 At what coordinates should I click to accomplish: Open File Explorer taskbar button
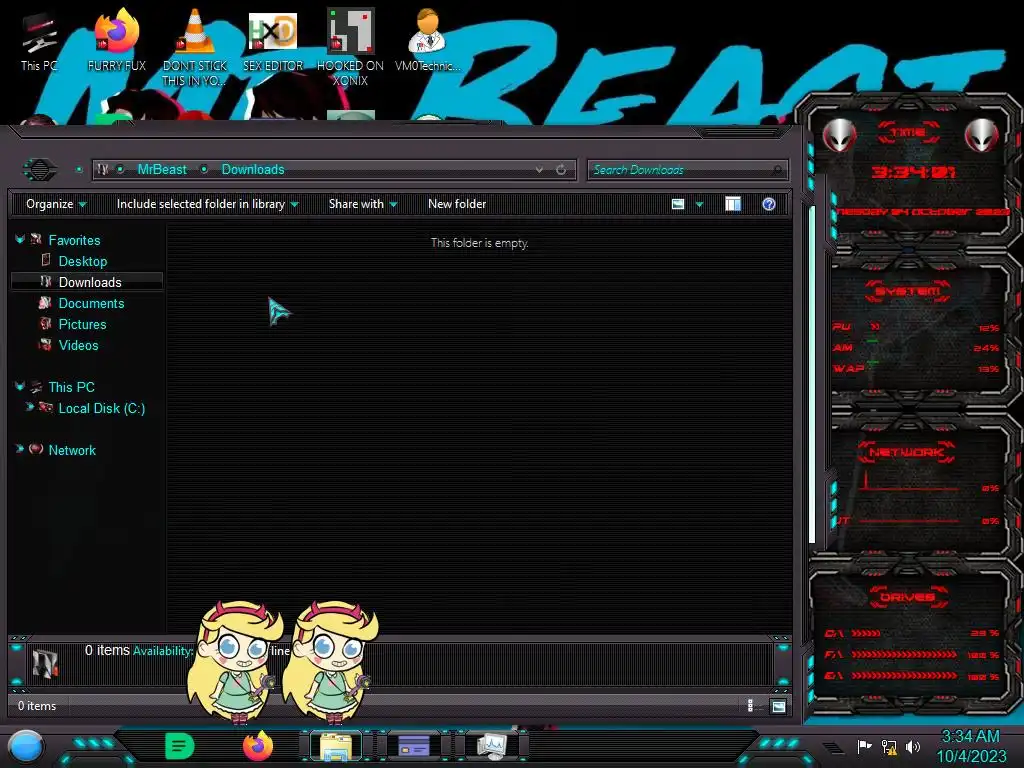336,746
